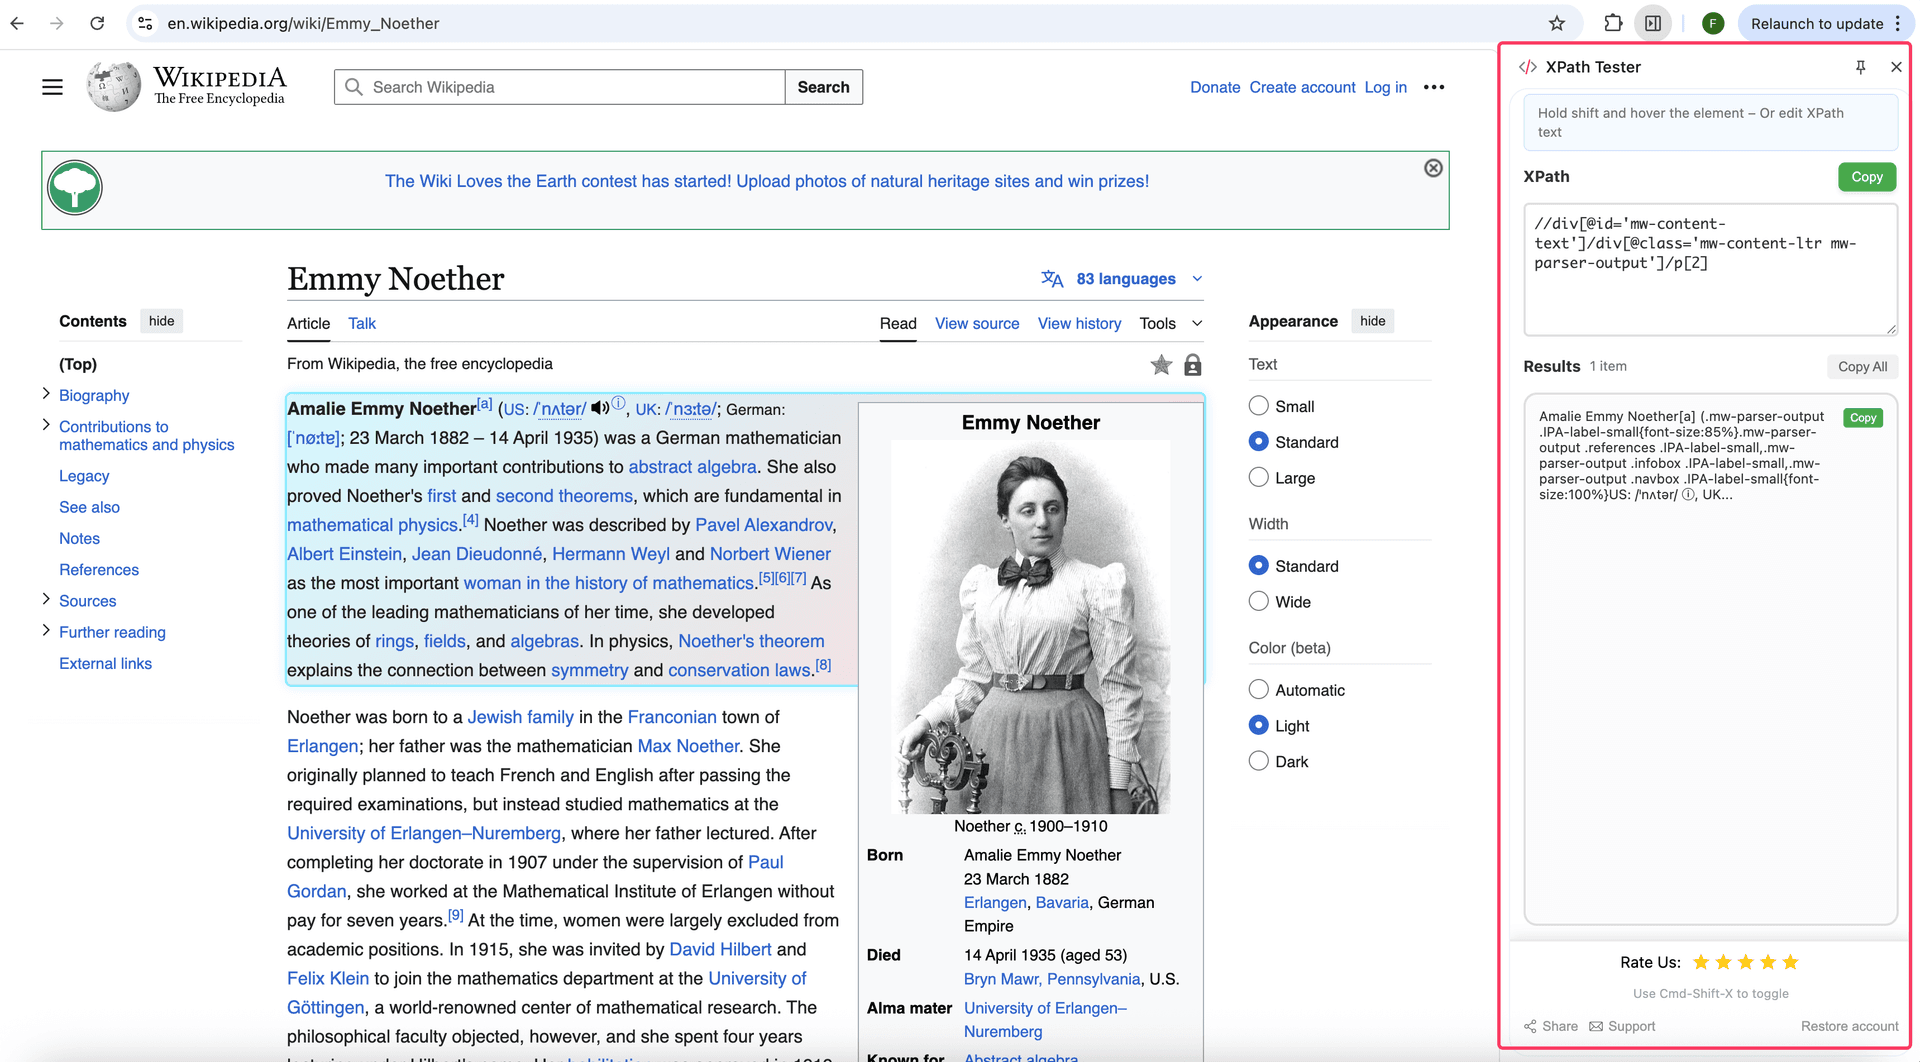Pin the XPath Tester panel
The width and height of the screenshot is (1920, 1062).
point(1861,67)
